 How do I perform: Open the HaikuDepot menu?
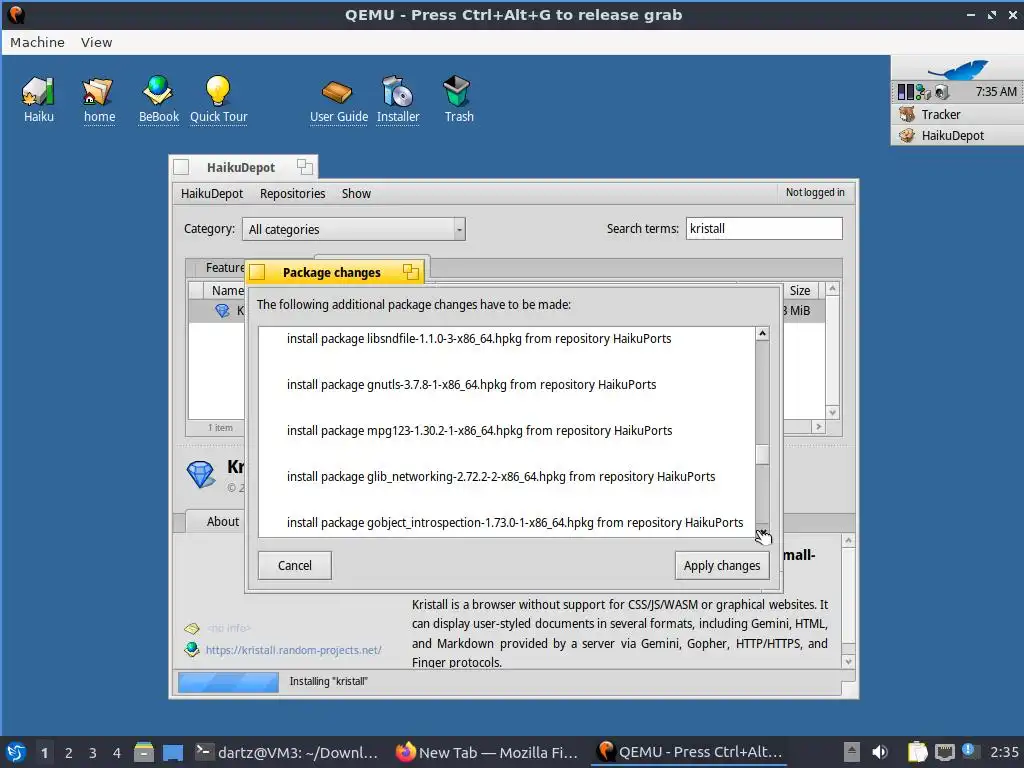coord(212,193)
